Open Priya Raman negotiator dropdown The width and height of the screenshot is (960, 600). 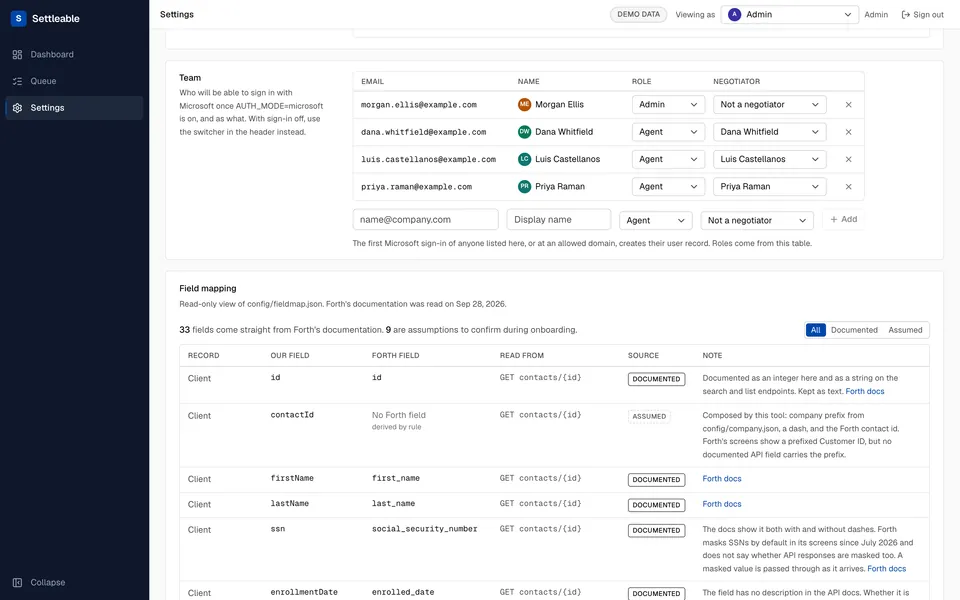click(770, 187)
